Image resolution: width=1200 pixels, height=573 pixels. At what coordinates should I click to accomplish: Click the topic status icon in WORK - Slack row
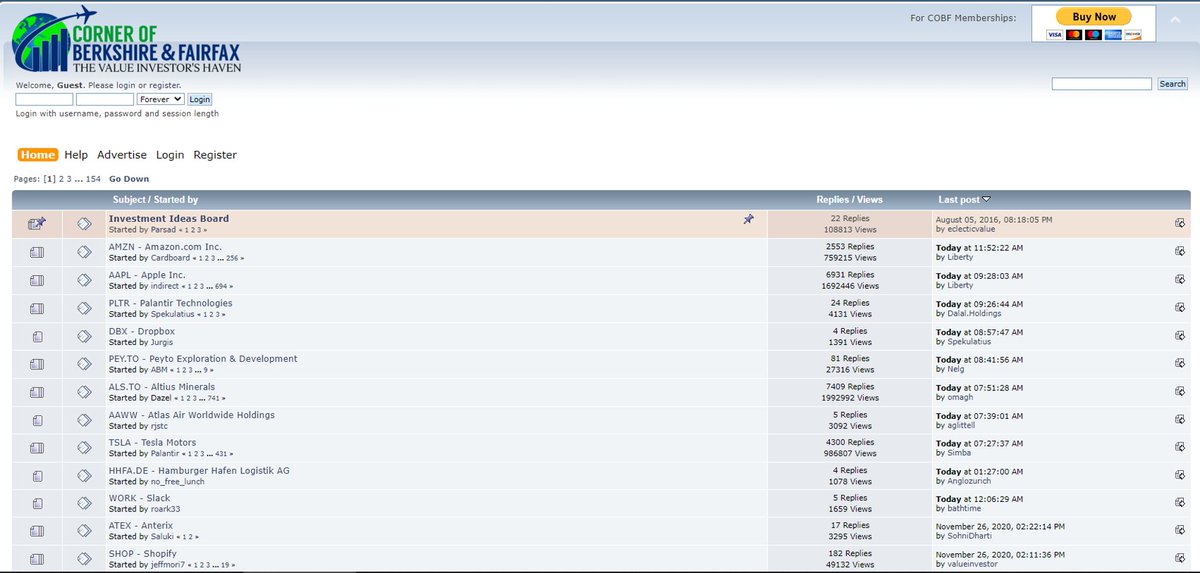[37, 504]
